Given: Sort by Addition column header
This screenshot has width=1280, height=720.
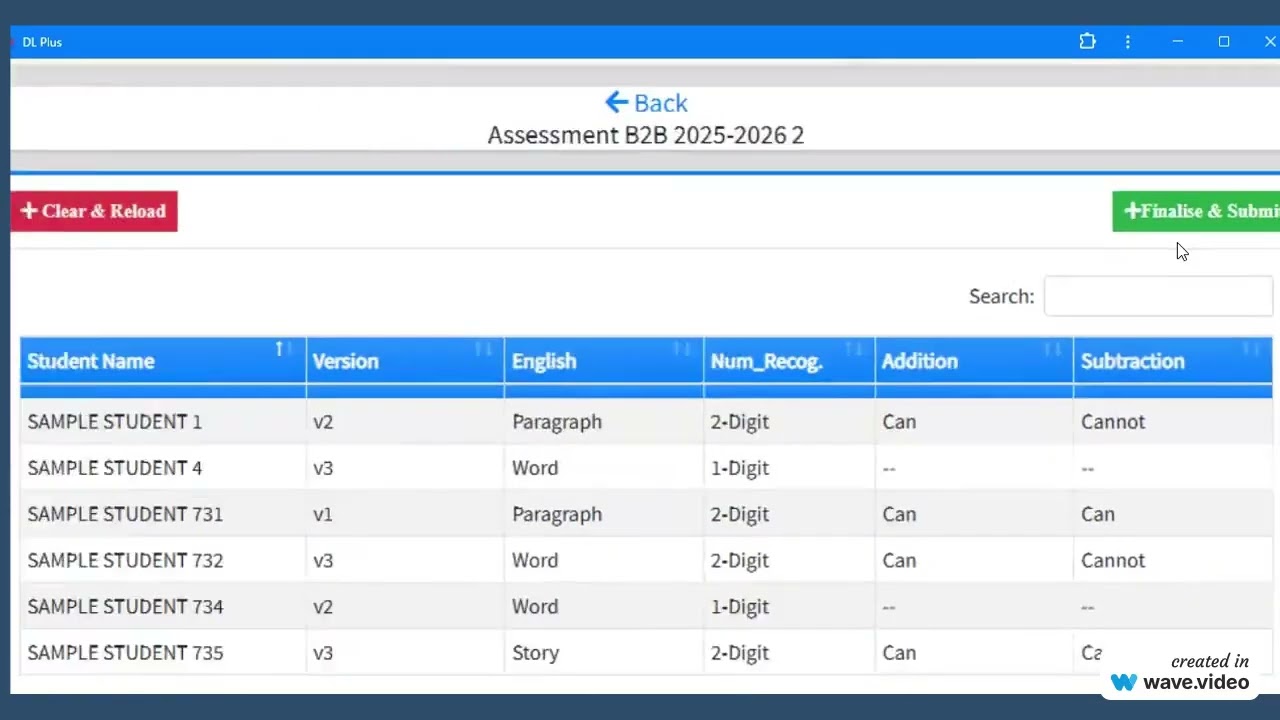Looking at the screenshot, I should [x=974, y=361].
